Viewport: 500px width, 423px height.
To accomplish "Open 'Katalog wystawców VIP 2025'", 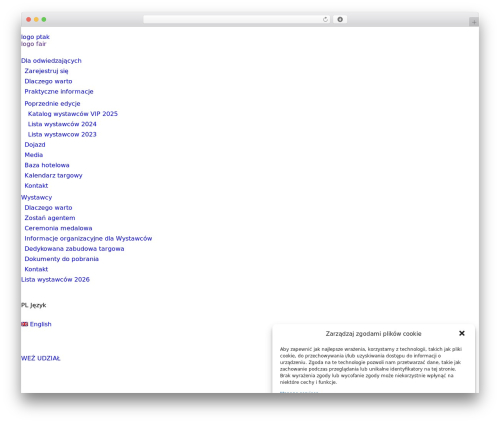I will 73,114.
